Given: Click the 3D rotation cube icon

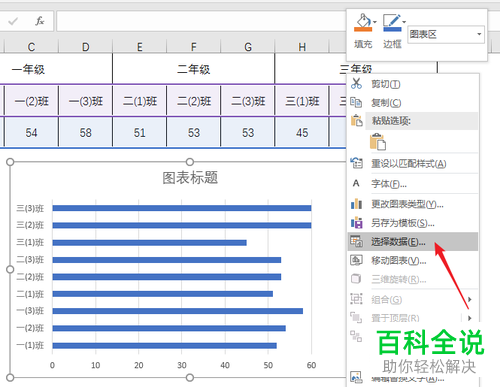Looking at the screenshot, I should tap(356, 279).
